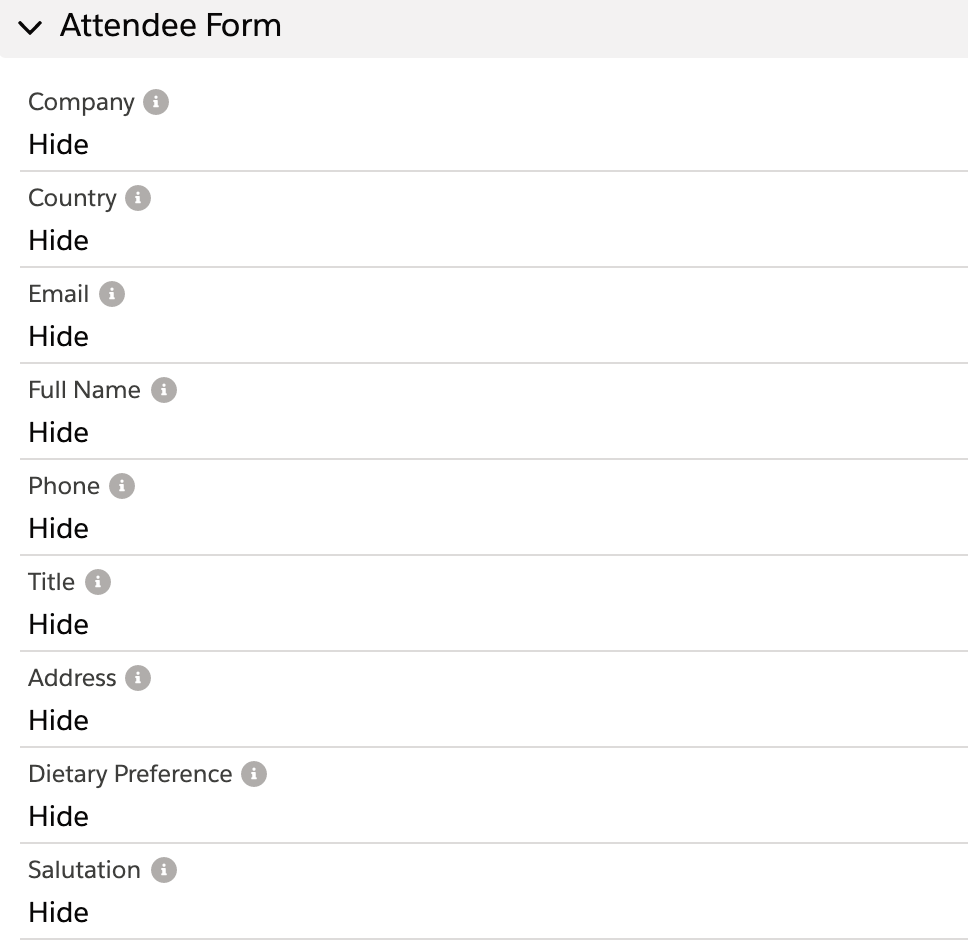Select the Hide value under Country
Image resolution: width=968 pixels, height=948 pixels.
(x=58, y=241)
